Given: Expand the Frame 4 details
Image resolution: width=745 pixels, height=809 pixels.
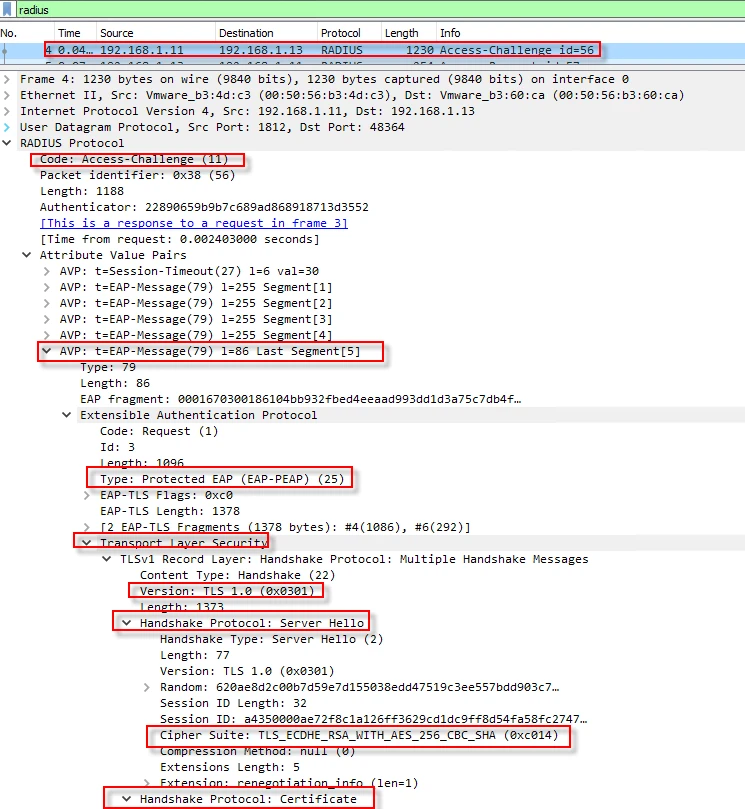Looking at the screenshot, I should click(x=9, y=79).
